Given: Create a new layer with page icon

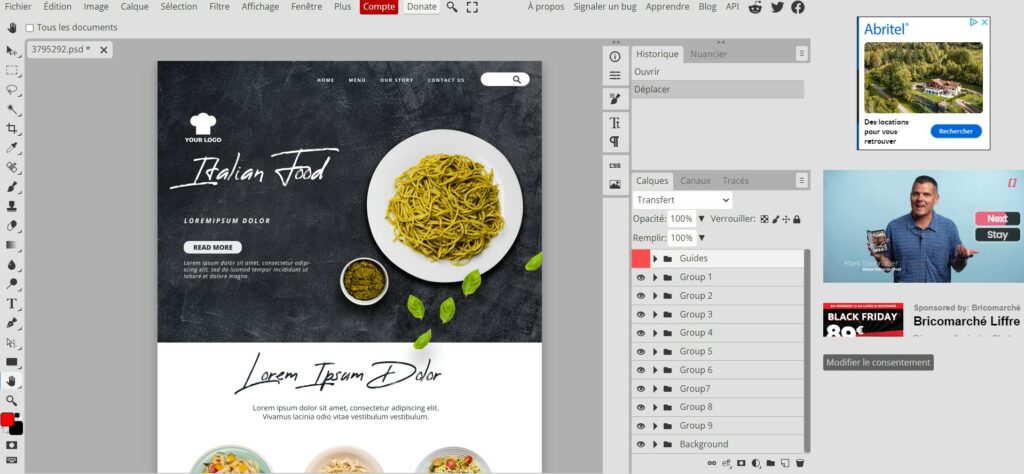Looking at the screenshot, I should [785, 463].
